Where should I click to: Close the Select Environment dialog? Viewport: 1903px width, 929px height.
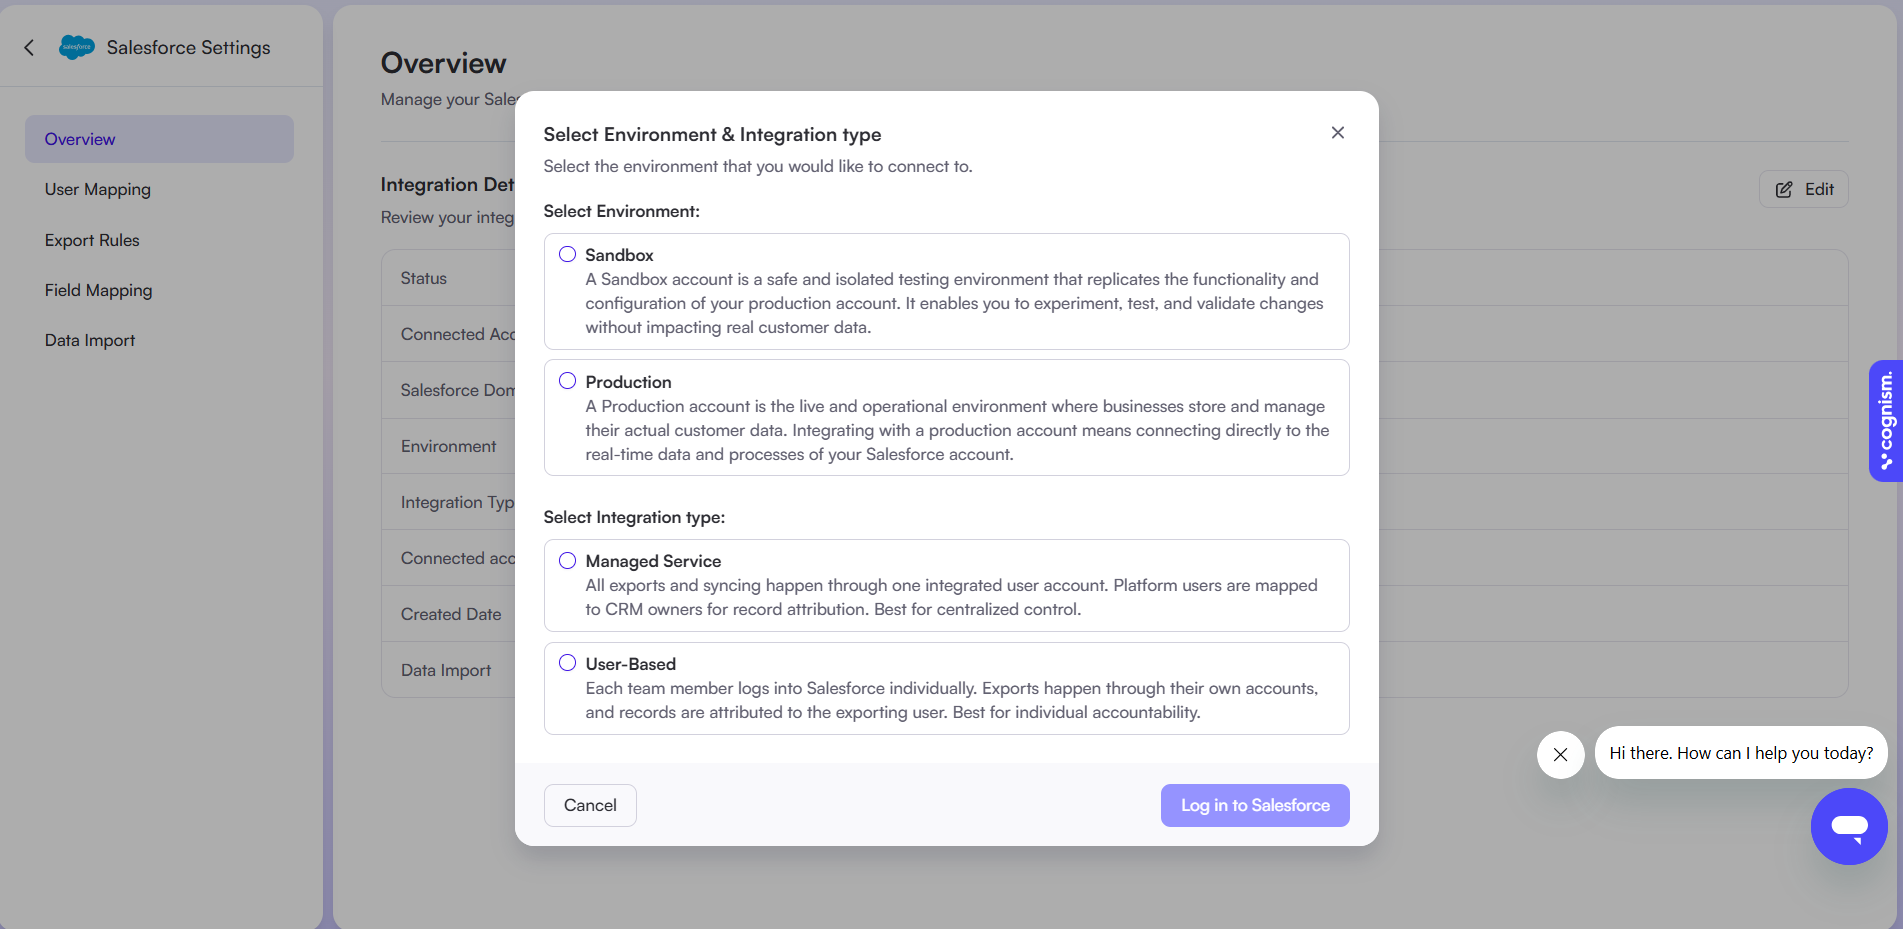(x=1337, y=132)
